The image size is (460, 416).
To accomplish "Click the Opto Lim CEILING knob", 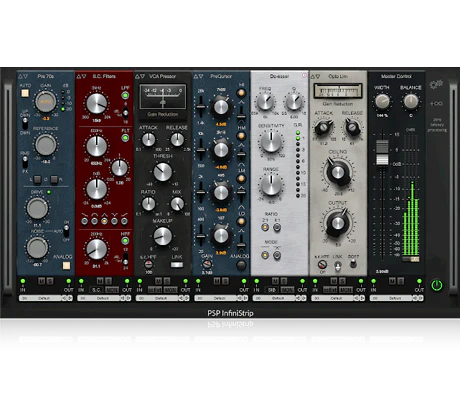I will (338, 172).
